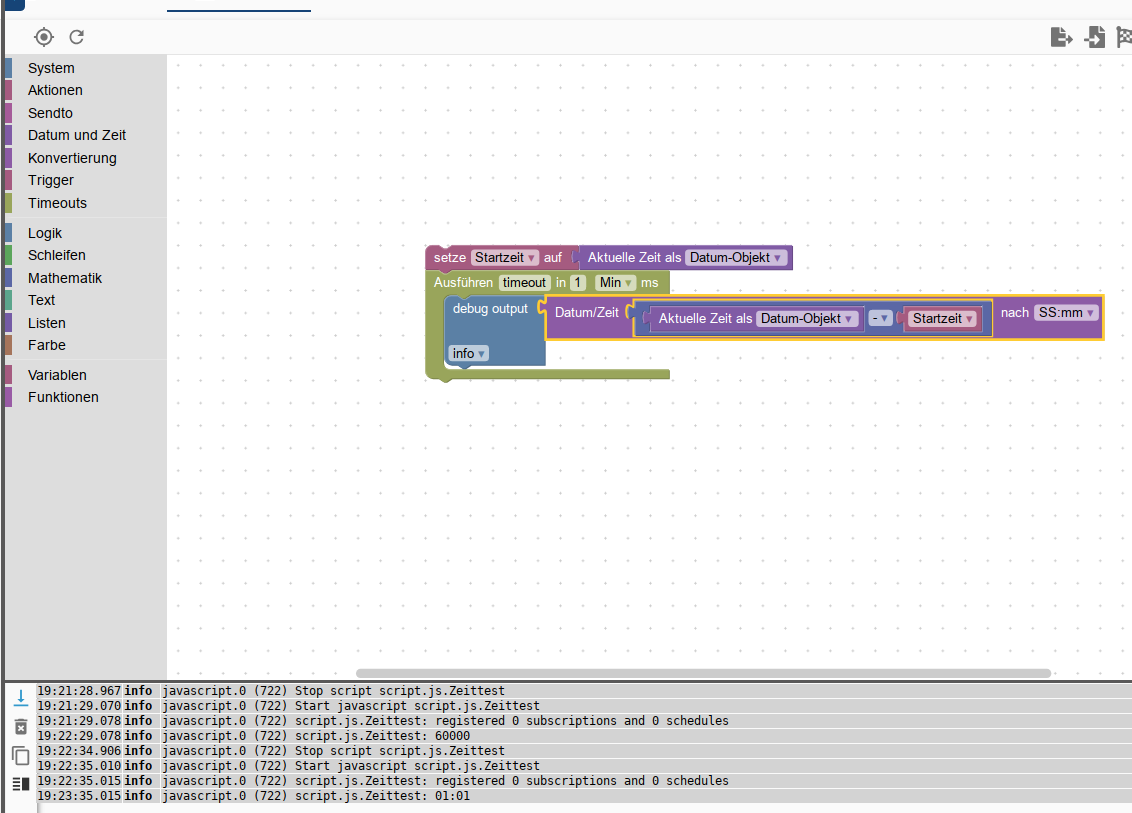Click the timeout delay value field showing 1
This screenshot has width=1132, height=813.
578,283
